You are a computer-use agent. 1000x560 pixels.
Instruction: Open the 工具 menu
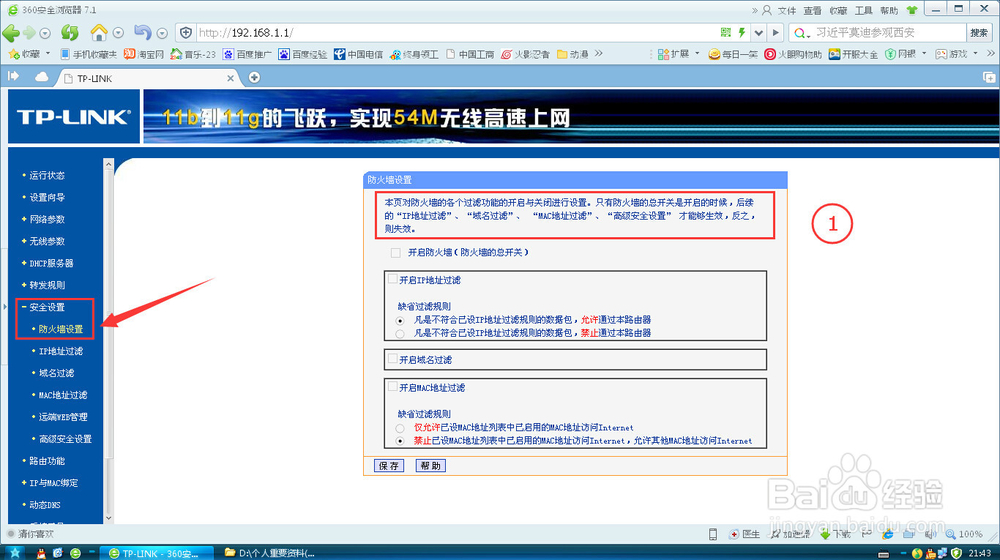click(x=863, y=10)
